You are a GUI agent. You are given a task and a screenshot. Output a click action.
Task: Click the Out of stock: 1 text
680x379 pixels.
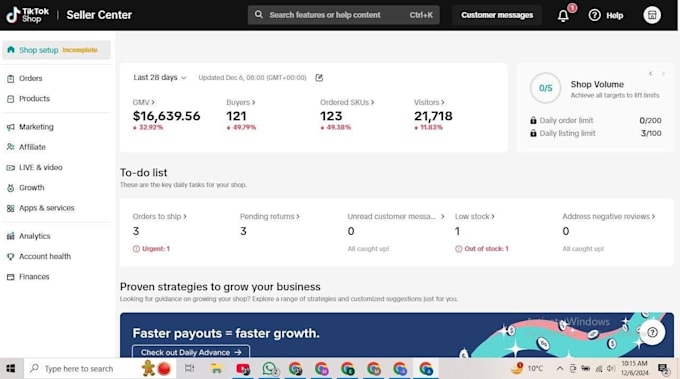[486, 249]
